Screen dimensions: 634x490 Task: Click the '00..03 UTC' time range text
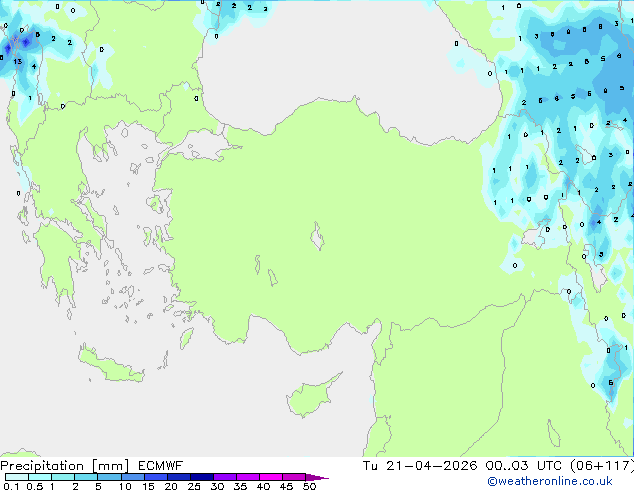(x=523, y=466)
